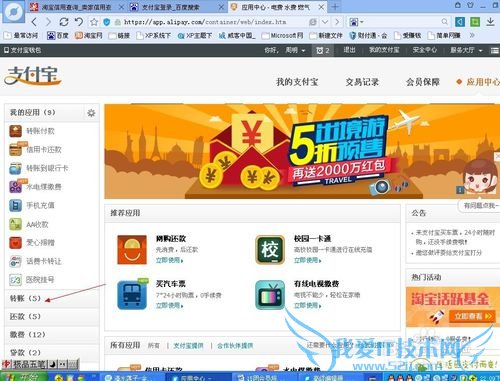Open a new browser tab with plus button

coord(335,7)
